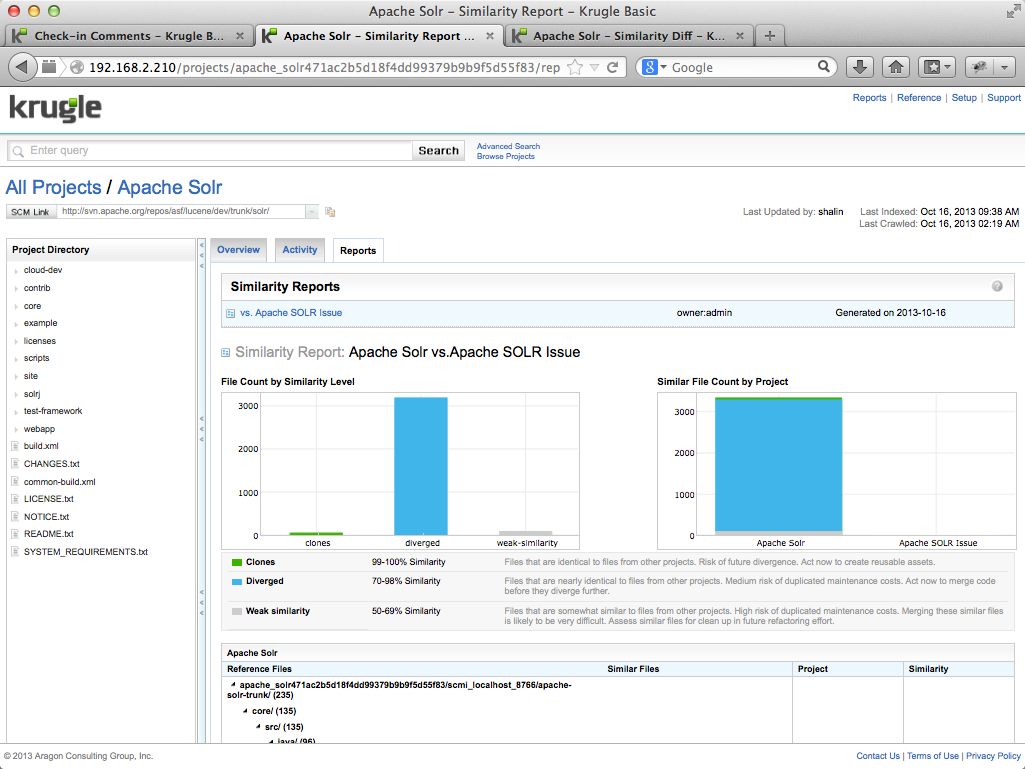Open the Similarity Reports help icon
The height and width of the screenshot is (769, 1025).
pyautogui.click(x=997, y=286)
